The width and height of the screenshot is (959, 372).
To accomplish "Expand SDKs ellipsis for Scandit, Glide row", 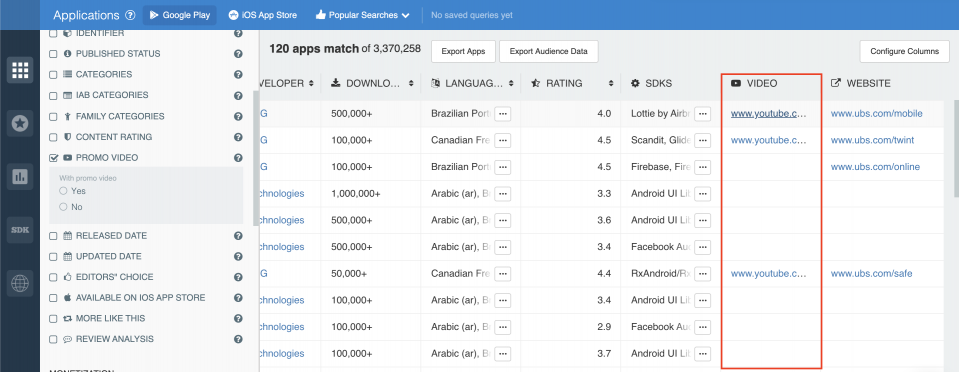I will 703,140.
